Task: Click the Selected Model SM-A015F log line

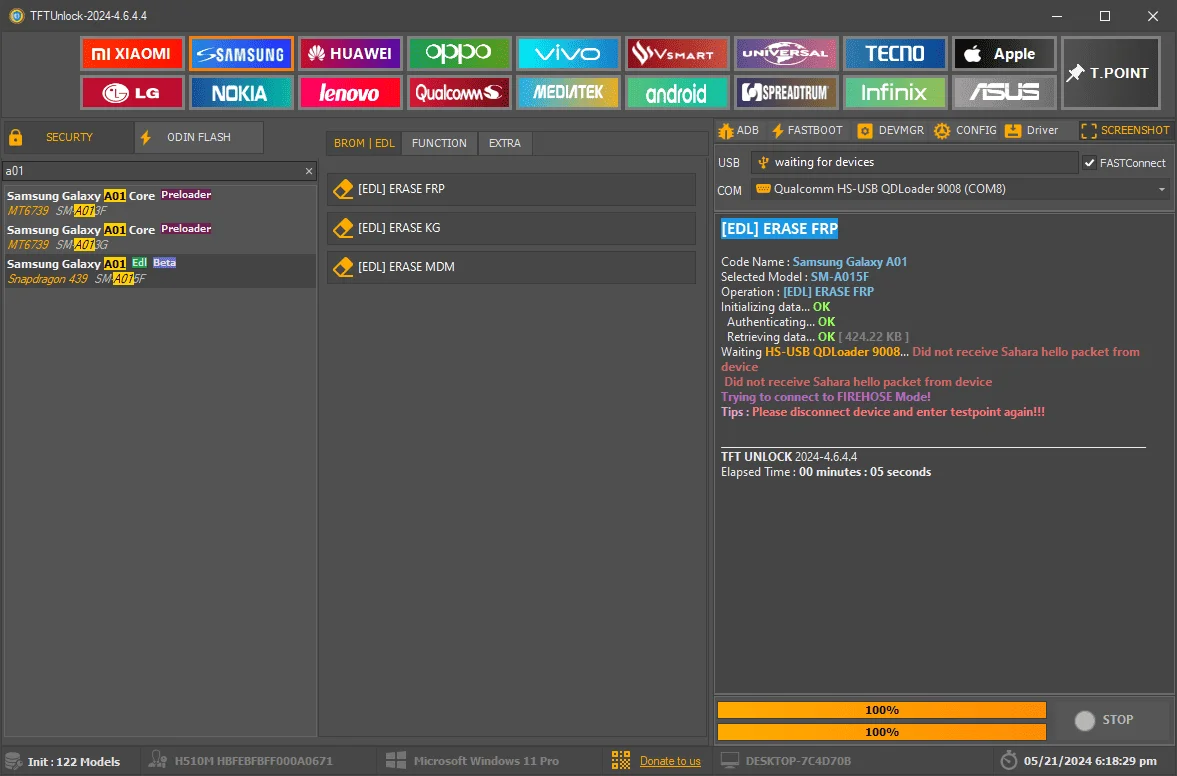Action: coord(795,277)
